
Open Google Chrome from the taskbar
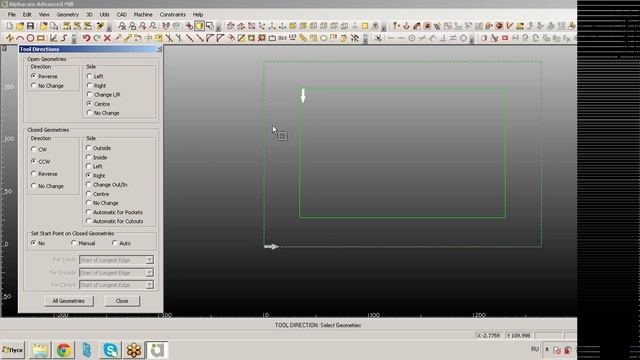point(64,350)
